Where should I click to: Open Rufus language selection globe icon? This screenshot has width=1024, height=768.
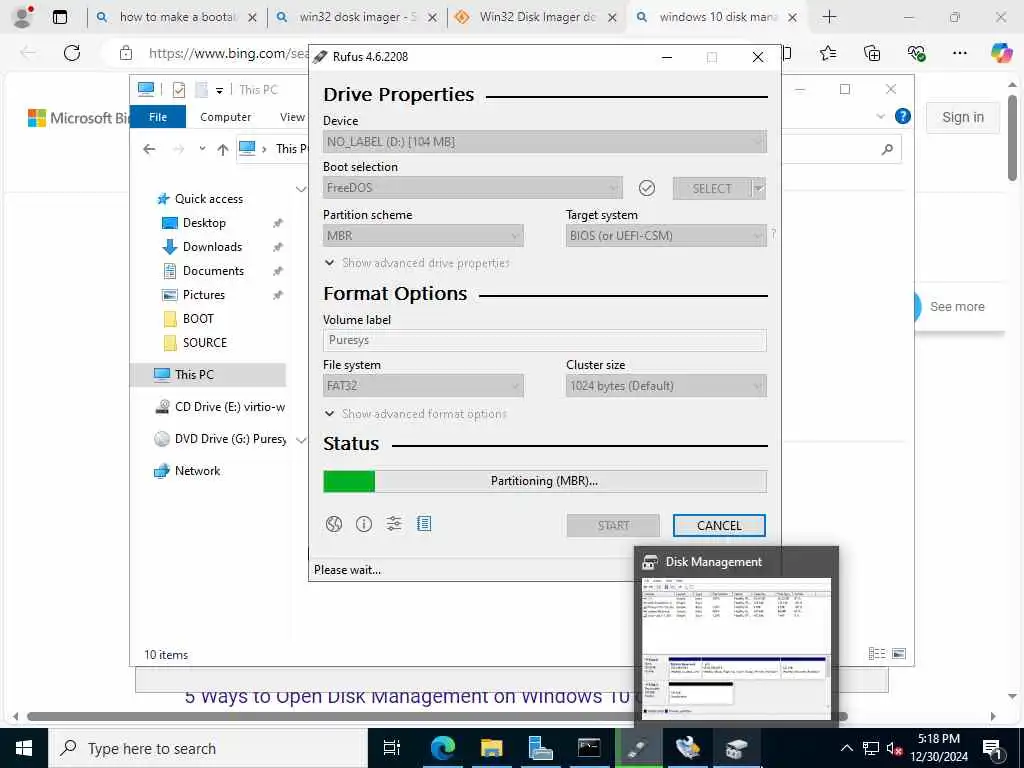coord(334,524)
